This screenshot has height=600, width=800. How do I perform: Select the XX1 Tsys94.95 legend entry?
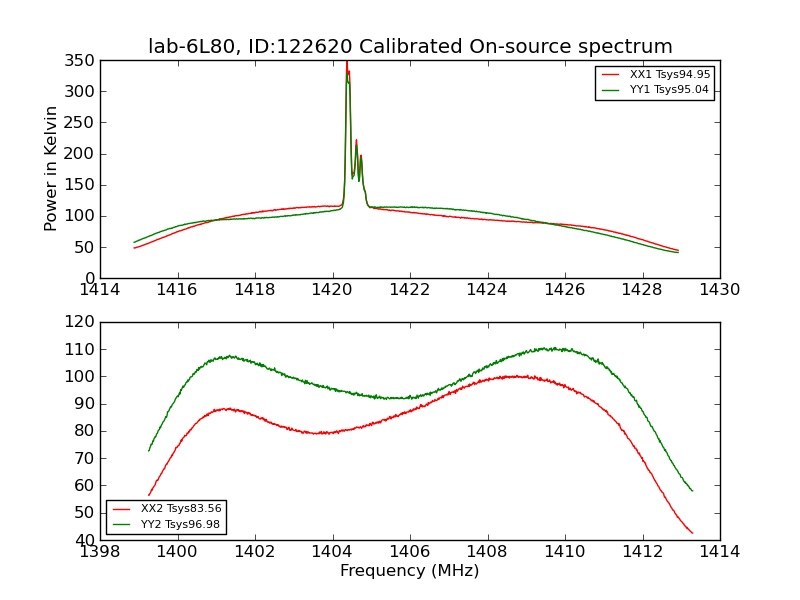[655, 74]
